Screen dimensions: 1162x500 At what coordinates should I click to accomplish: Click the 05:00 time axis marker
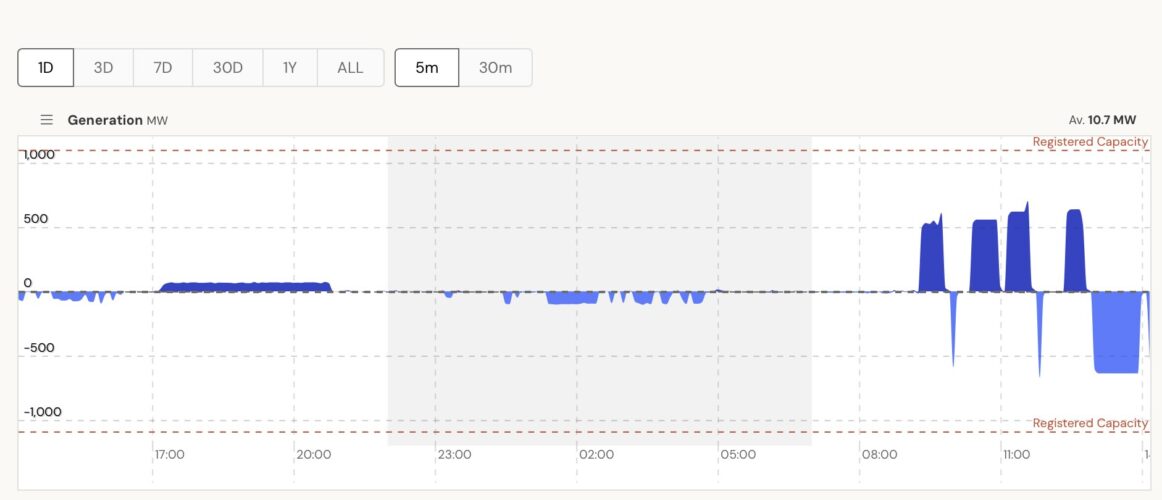point(738,455)
